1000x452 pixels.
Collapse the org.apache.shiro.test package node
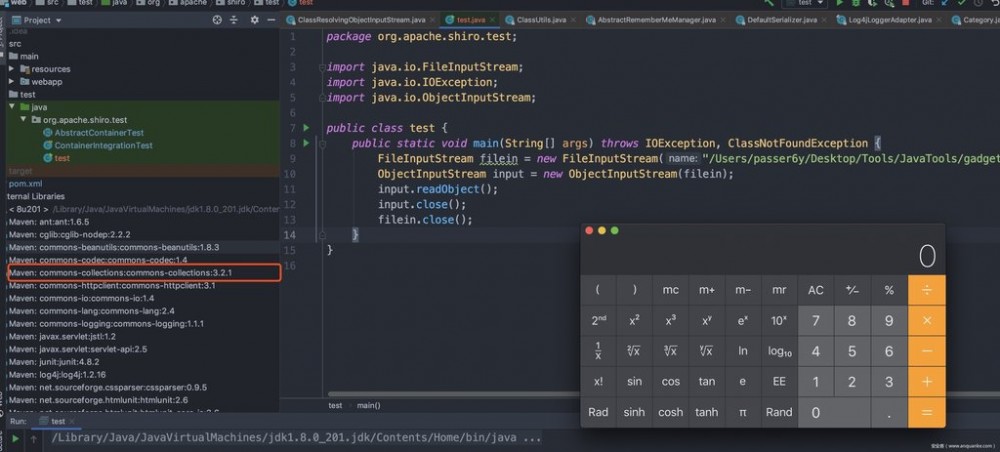[23, 120]
